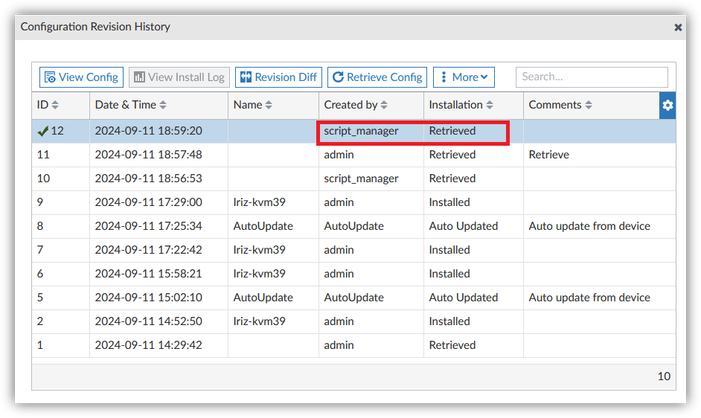Viewport: 701px width, 418px height.
Task: Click Retrieved status in revision 1
Action: click(452, 345)
